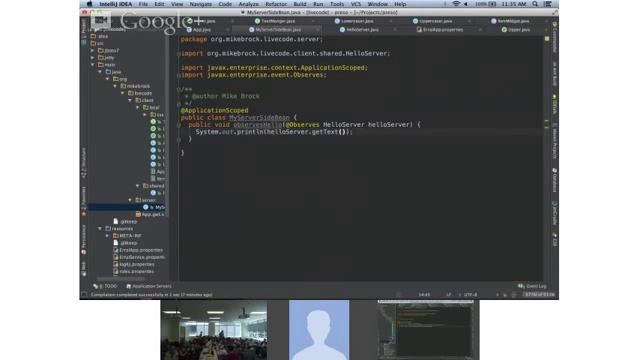The width and height of the screenshot is (640, 360).
Task: Open the Commander tool window
Action: (x=555, y=37)
